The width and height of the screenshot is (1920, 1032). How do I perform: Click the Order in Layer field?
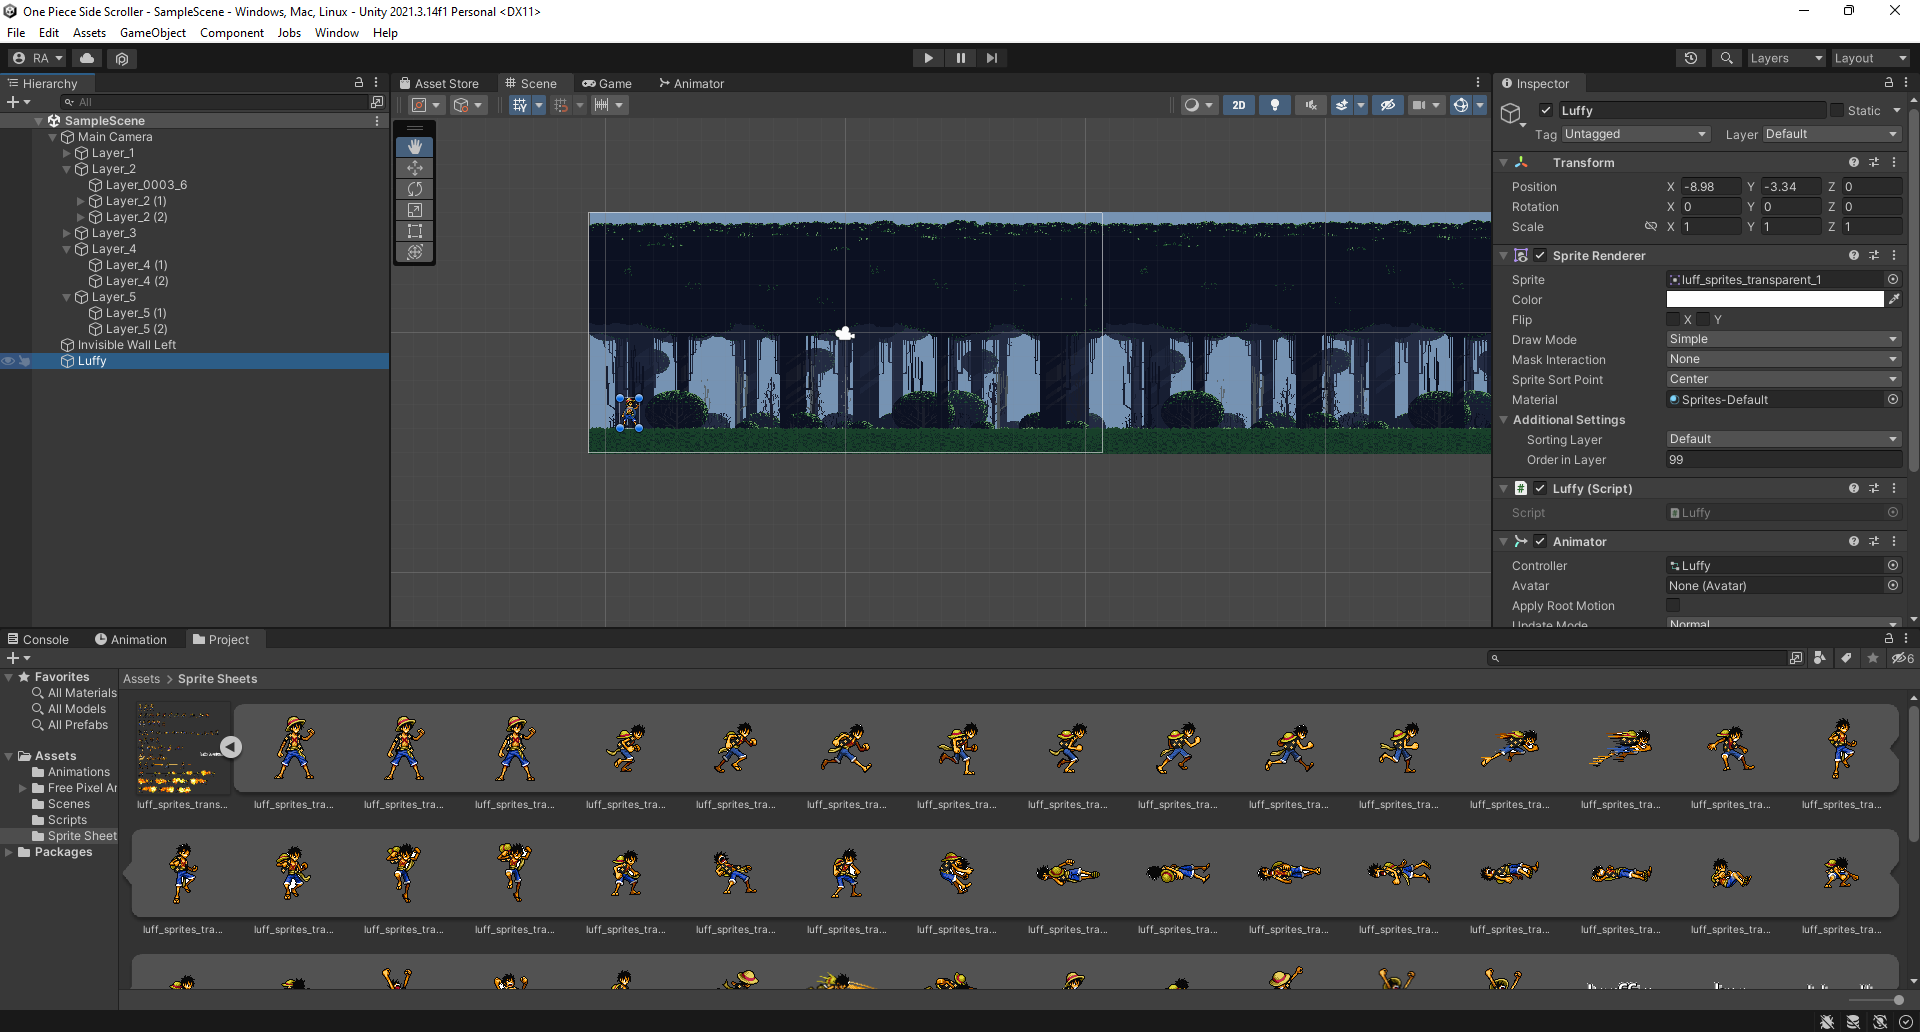[1784, 460]
